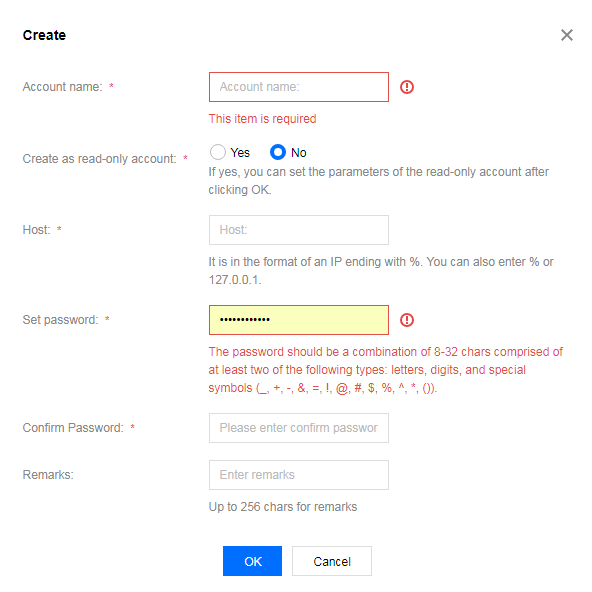Focus the Account name input field
The image size is (592, 592).
point(299,87)
